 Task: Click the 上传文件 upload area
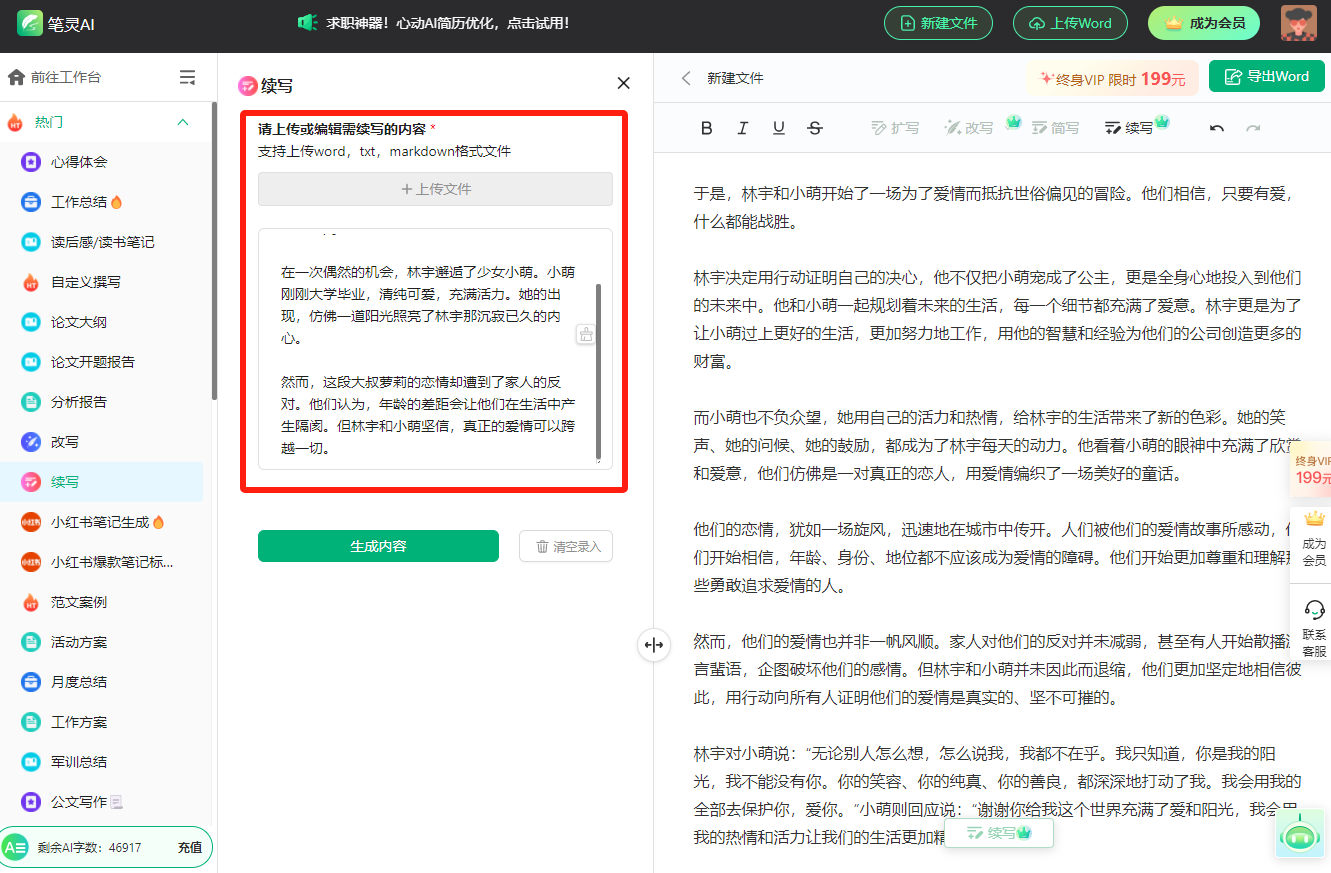click(x=435, y=189)
